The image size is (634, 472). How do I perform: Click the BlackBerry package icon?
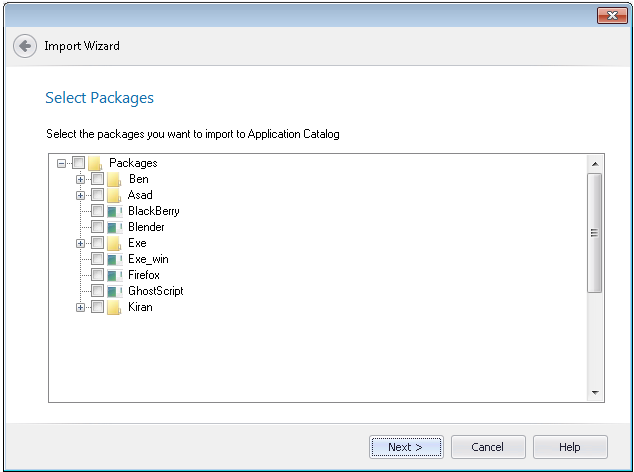coord(114,211)
